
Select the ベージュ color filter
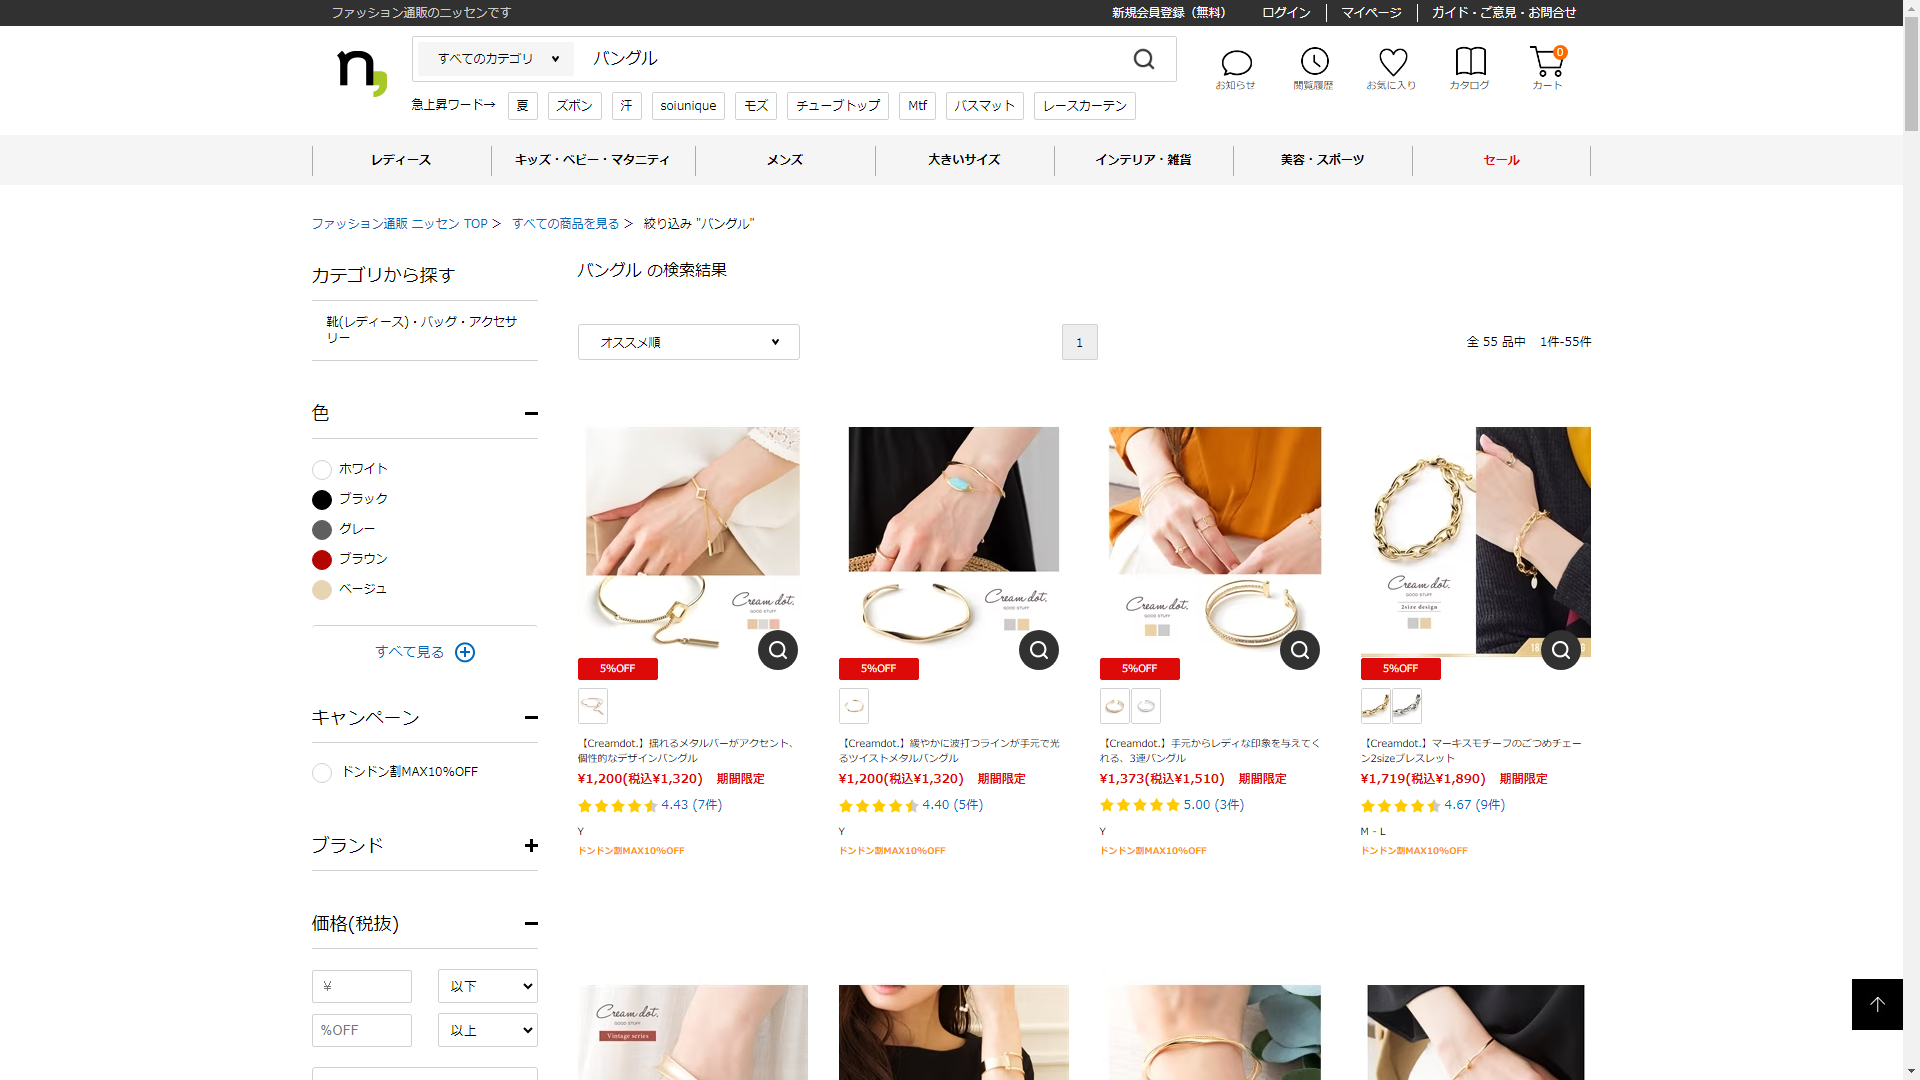point(322,590)
